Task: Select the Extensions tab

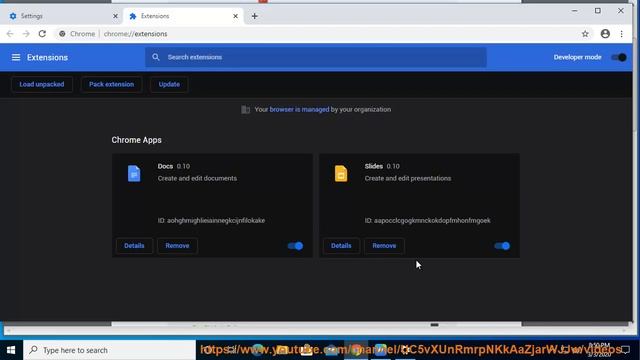Action: [x=184, y=16]
